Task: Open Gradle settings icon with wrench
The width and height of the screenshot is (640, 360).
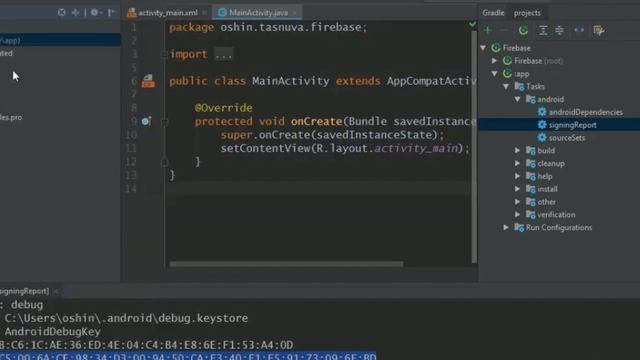Action: [x=599, y=30]
